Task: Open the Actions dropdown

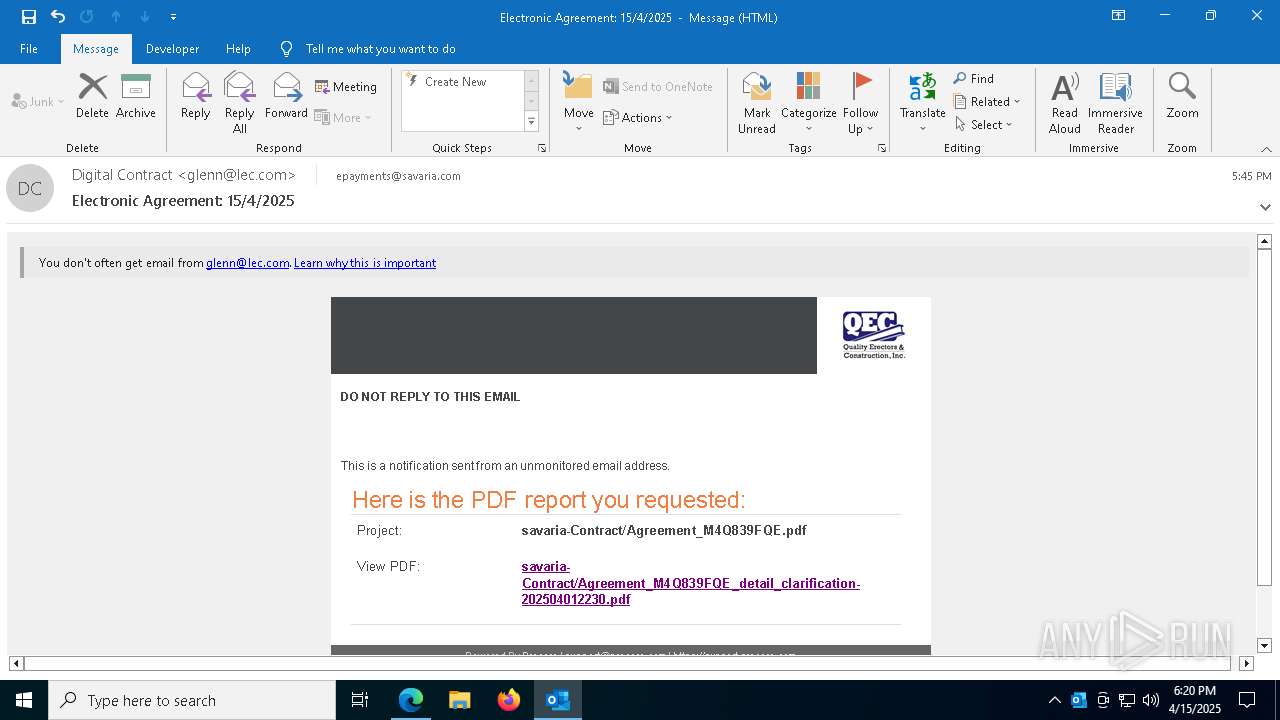Action: click(638, 117)
